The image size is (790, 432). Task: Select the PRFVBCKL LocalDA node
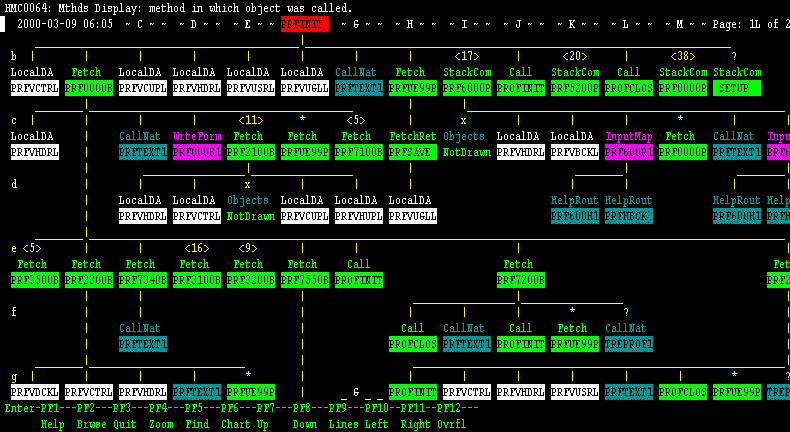575,152
